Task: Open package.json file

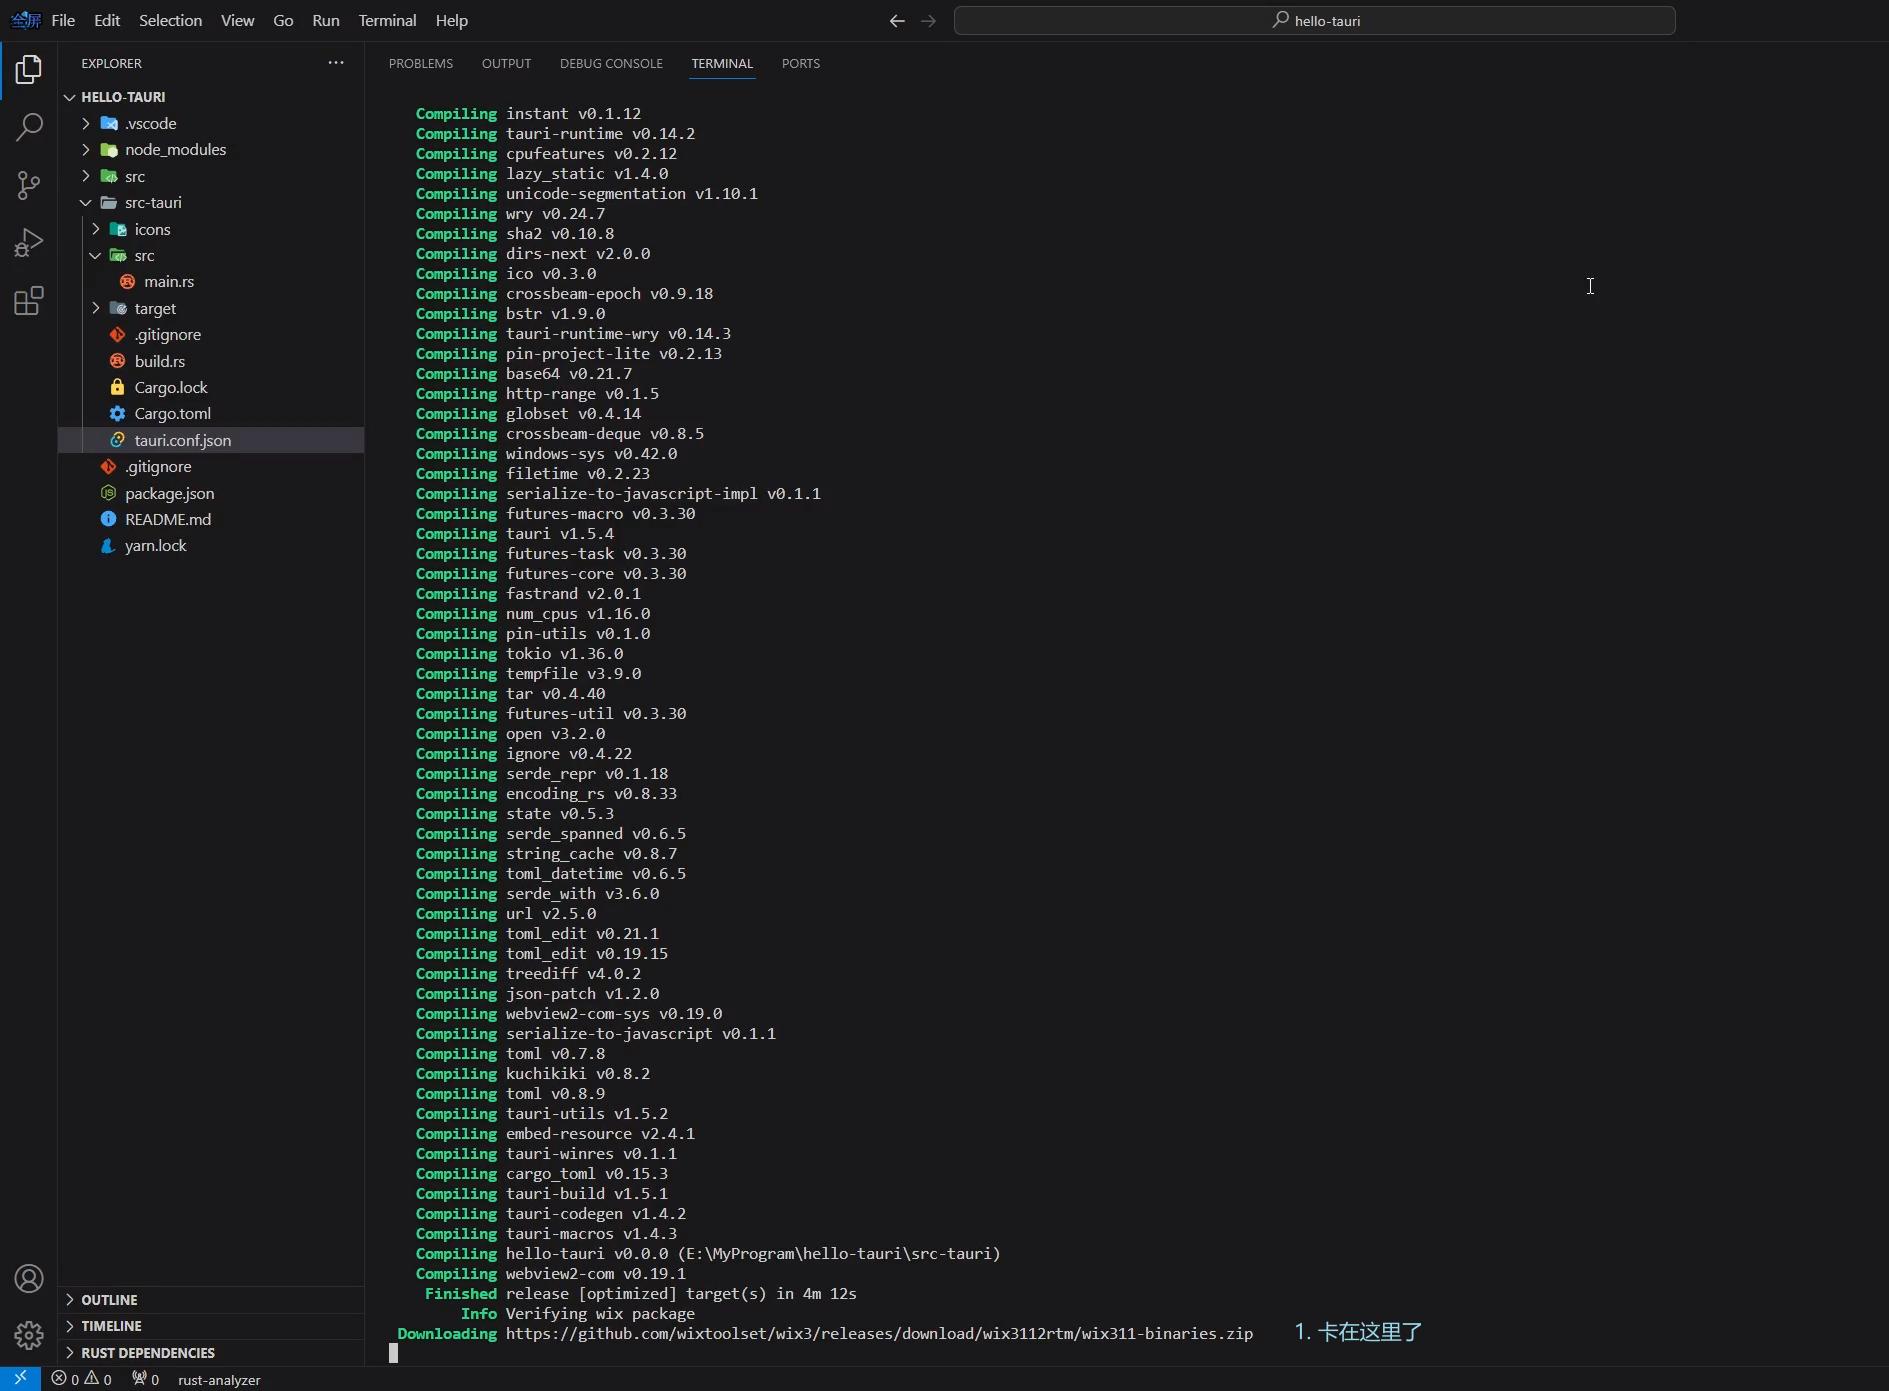Action: (169, 493)
